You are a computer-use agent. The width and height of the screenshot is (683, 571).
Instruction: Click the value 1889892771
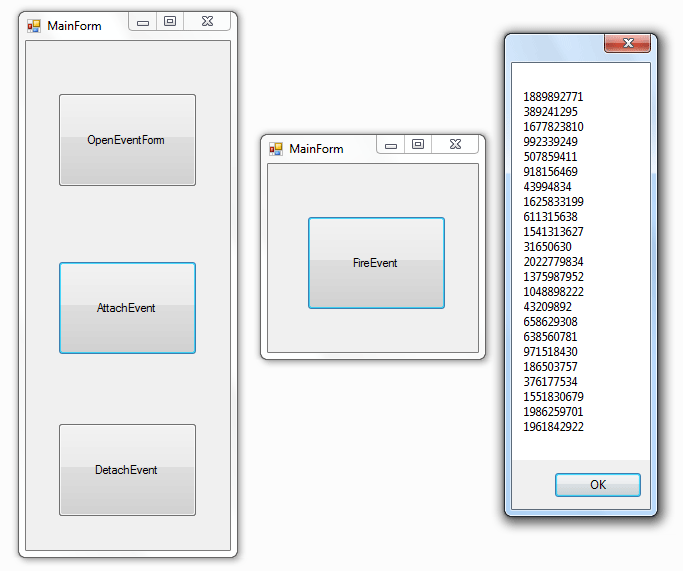[553, 97]
